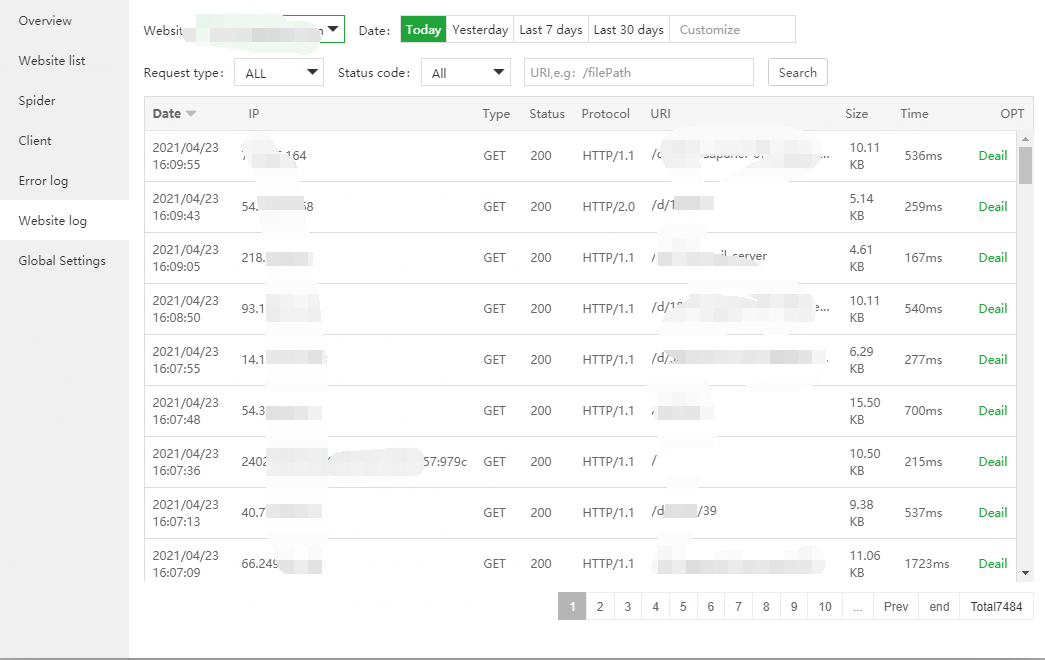This screenshot has width=1045, height=660.
Task: Click the Customize date range field
Action: 732,29
